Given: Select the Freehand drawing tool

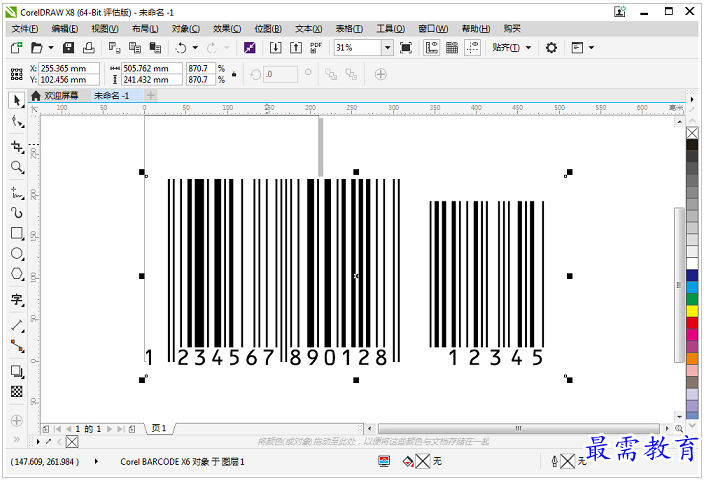Looking at the screenshot, I should point(17,193).
